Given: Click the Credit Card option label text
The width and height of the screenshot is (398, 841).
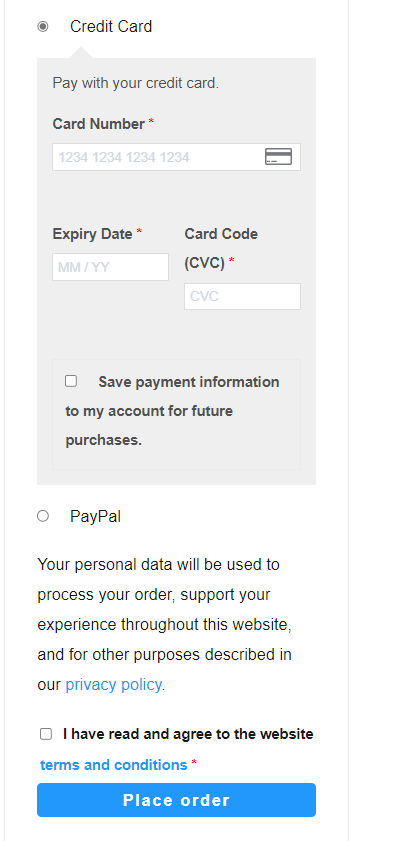Looking at the screenshot, I should pos(111,26).
